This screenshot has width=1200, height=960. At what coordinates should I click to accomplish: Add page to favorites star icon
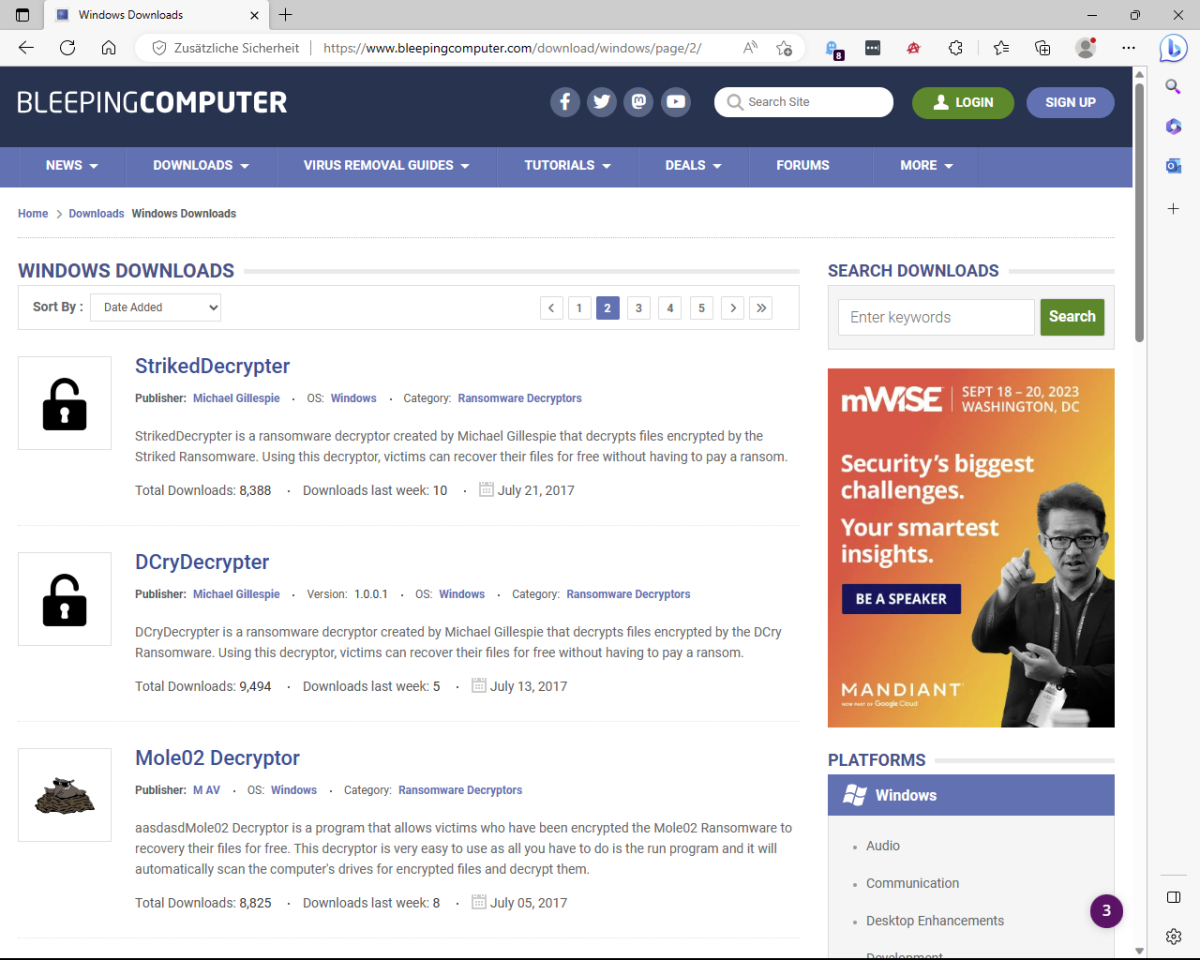(x=784, y=48)
